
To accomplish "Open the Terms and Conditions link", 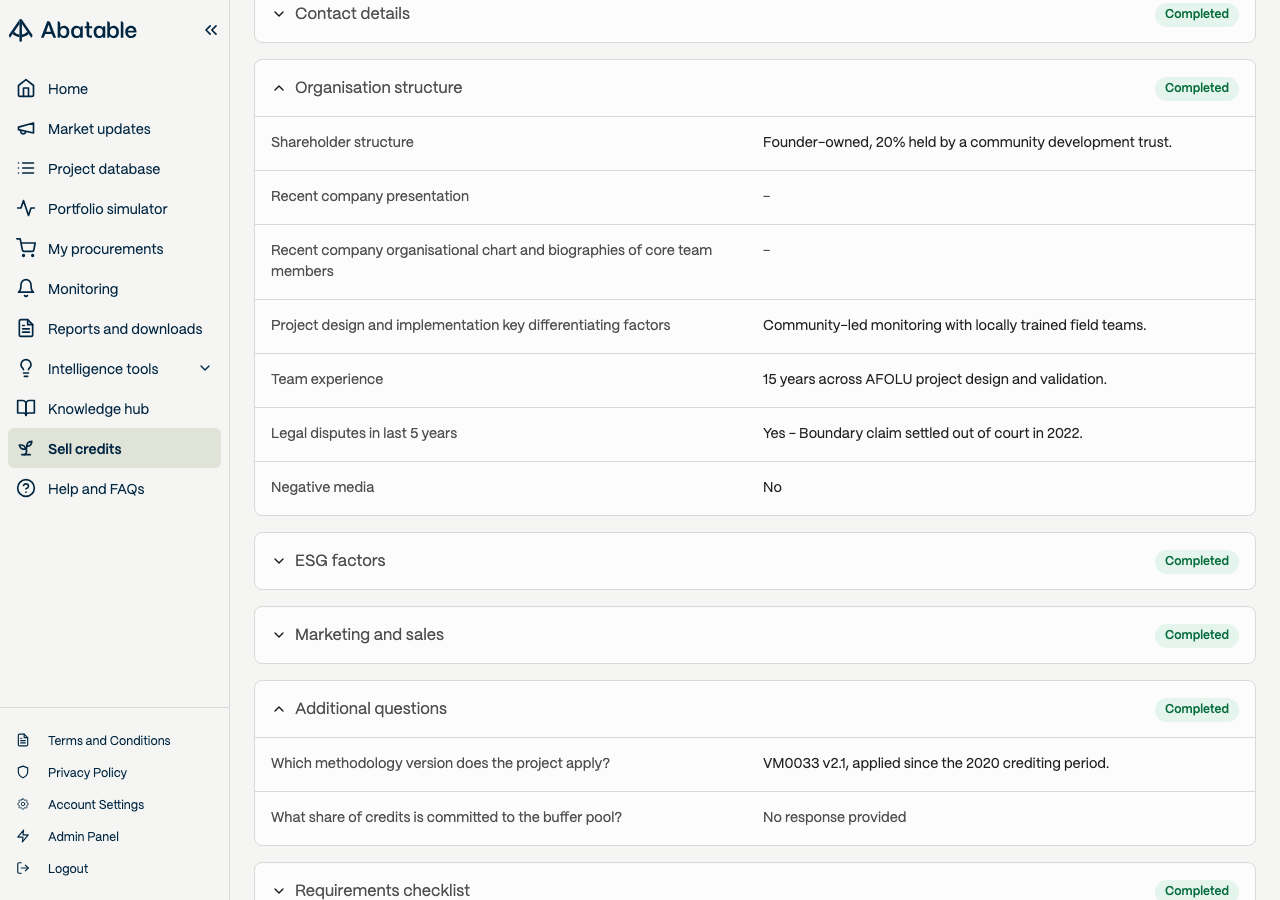I will 109,741.
